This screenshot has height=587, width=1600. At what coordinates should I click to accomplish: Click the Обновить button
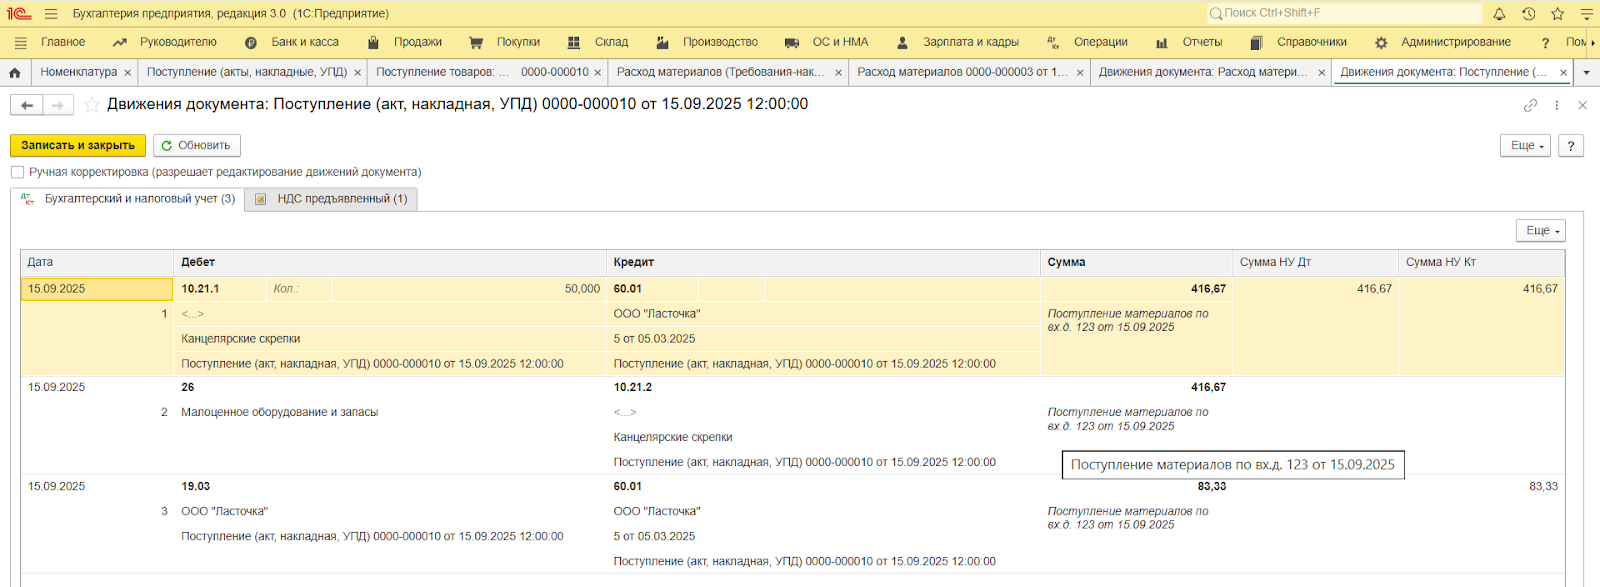[x=196, y=146]
